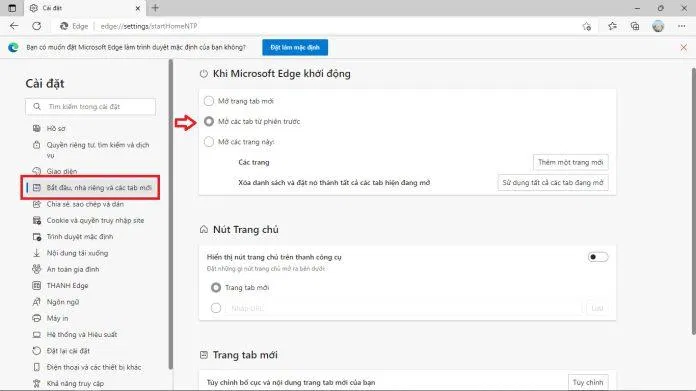696x391 pixels.
Task: Click the Đặt làm mặc định button
Action: 295,47
